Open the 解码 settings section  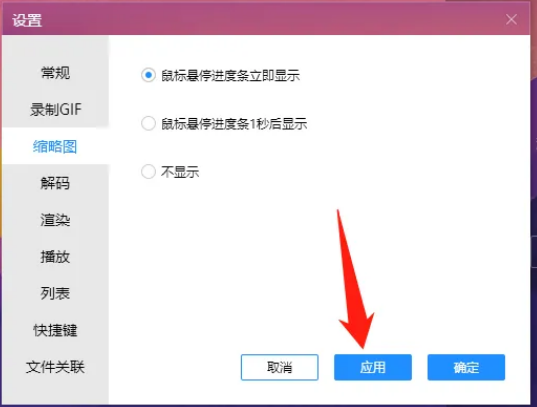point(55,183)
